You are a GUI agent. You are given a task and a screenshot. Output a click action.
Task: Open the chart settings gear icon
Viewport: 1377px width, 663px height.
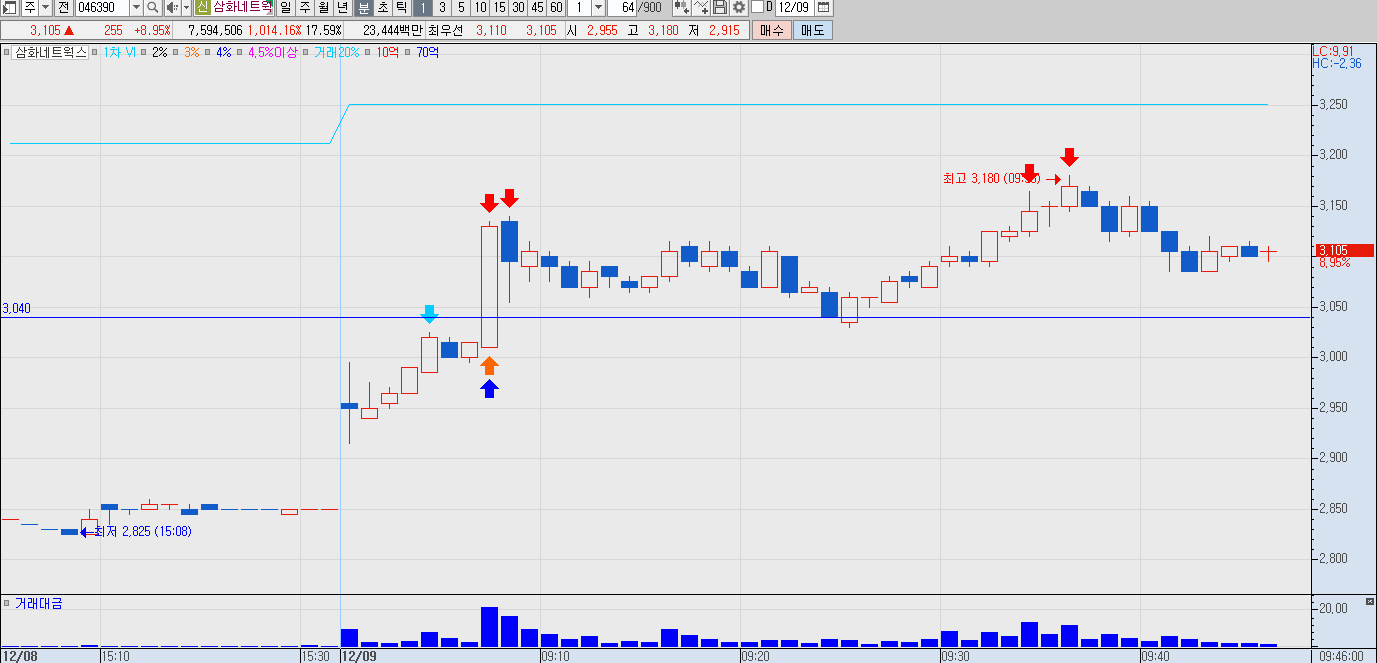pyautogui.click(x=739, y=7)
